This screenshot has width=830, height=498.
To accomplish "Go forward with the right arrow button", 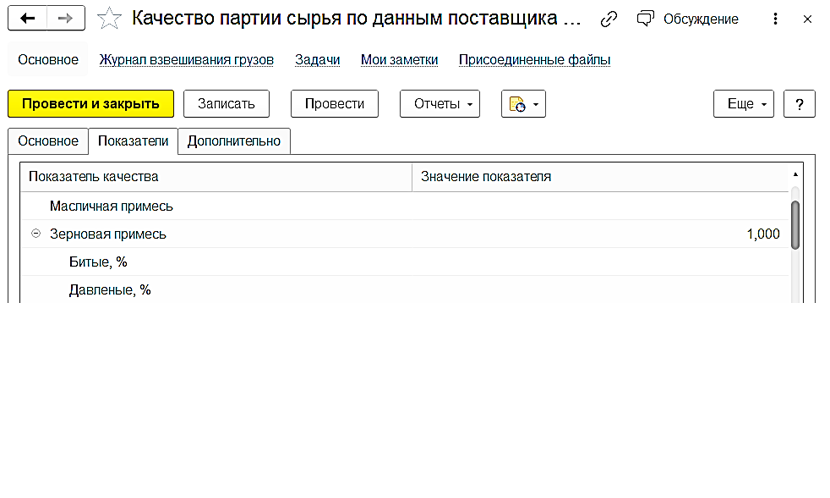I will tap(66, 19).
